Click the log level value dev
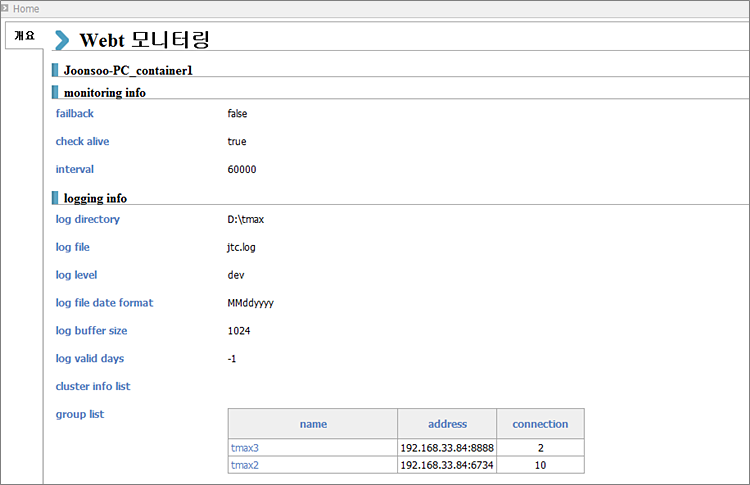Screen dimensions: 750x485 click(236, 275)
